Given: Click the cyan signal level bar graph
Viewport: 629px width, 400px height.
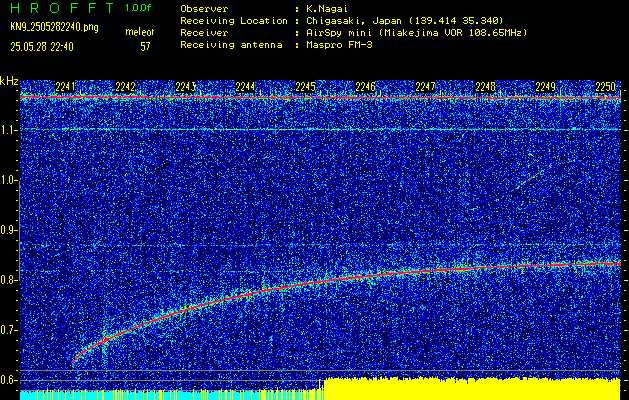Looking at the screenshot, I should point(172,395).
